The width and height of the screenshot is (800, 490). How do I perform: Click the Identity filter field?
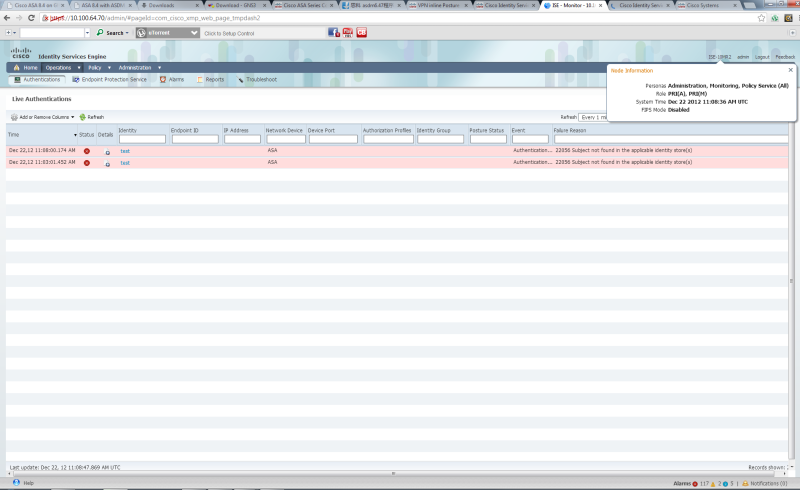[x=142, y=139]
